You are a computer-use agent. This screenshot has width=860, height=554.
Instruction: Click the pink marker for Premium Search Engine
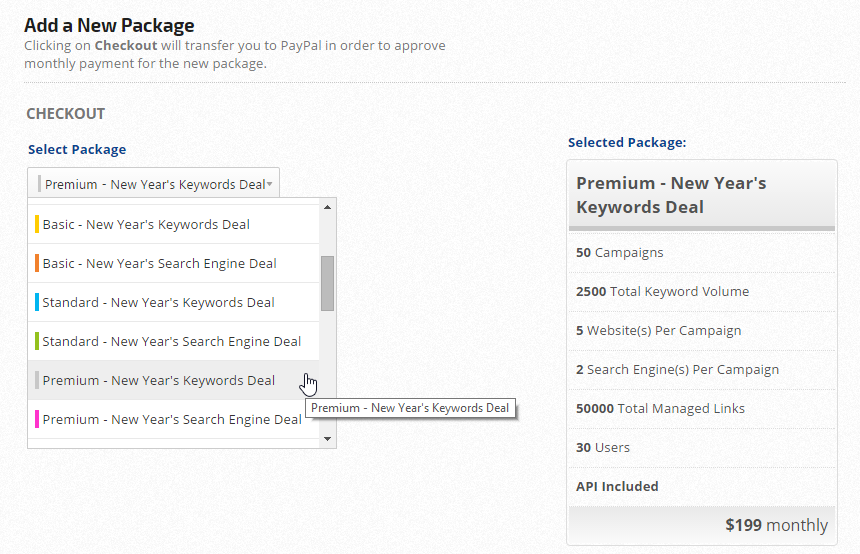pyautogui.click(x=37, y=420)
